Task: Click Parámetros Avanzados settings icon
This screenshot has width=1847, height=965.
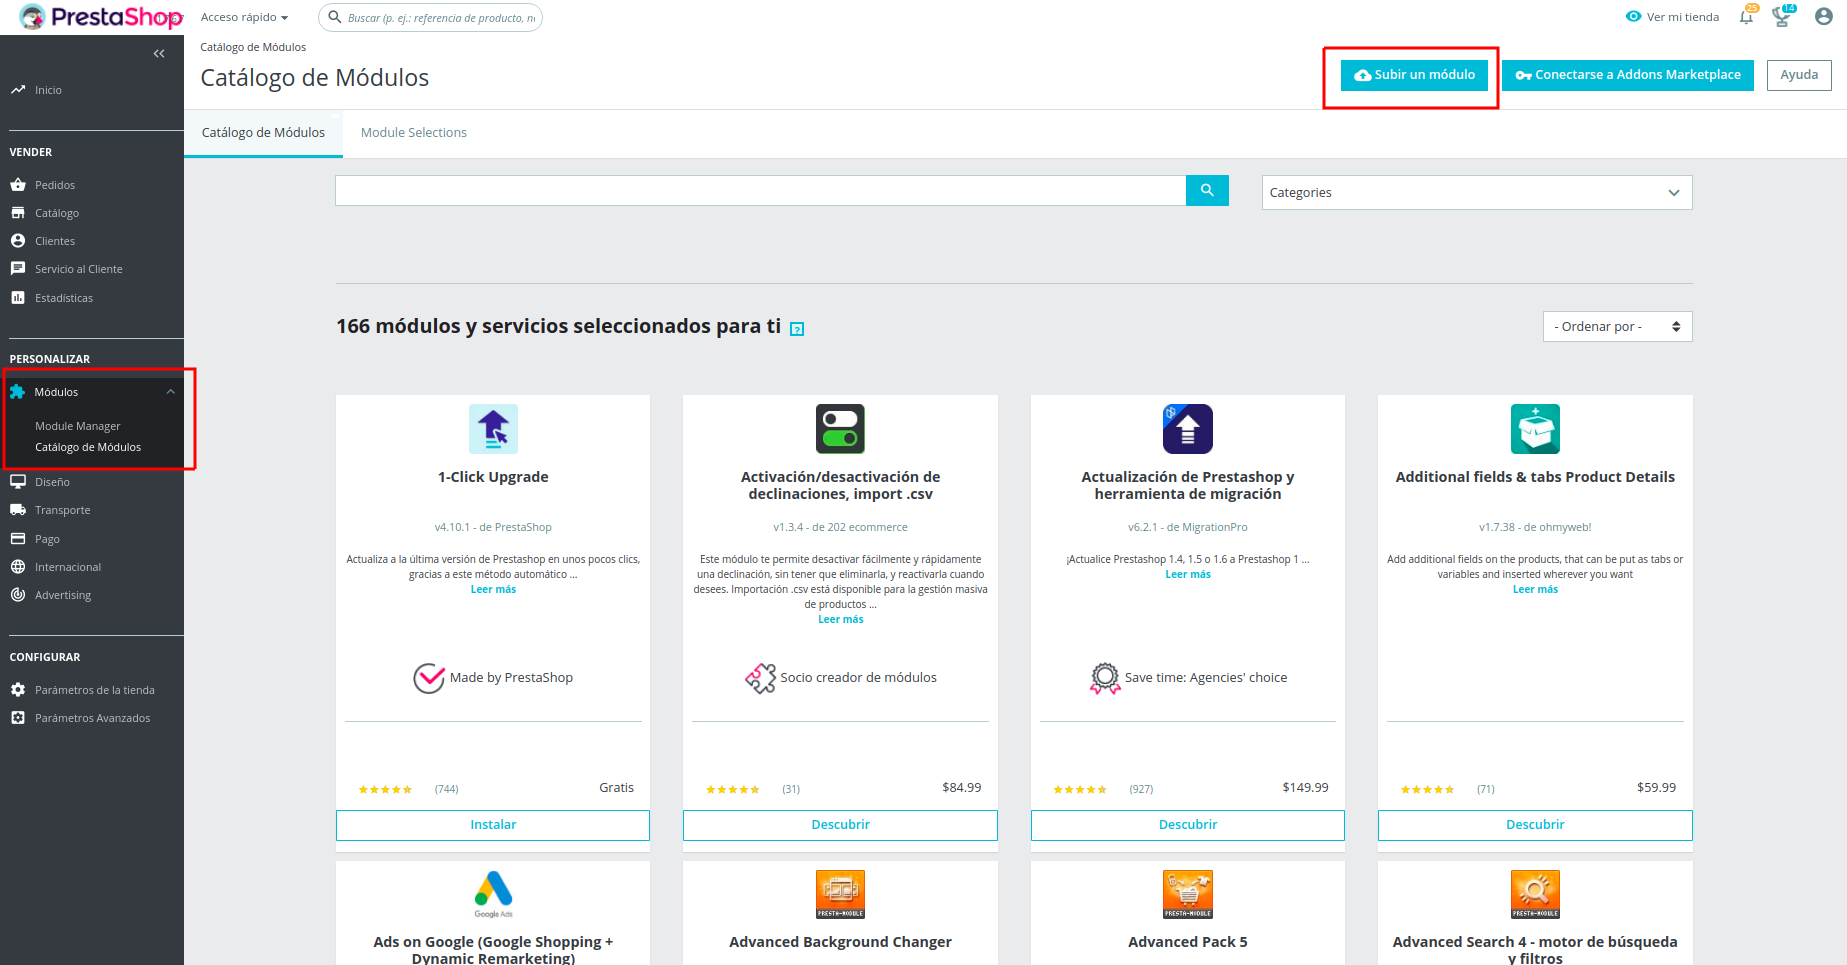Action: point(18,718)
